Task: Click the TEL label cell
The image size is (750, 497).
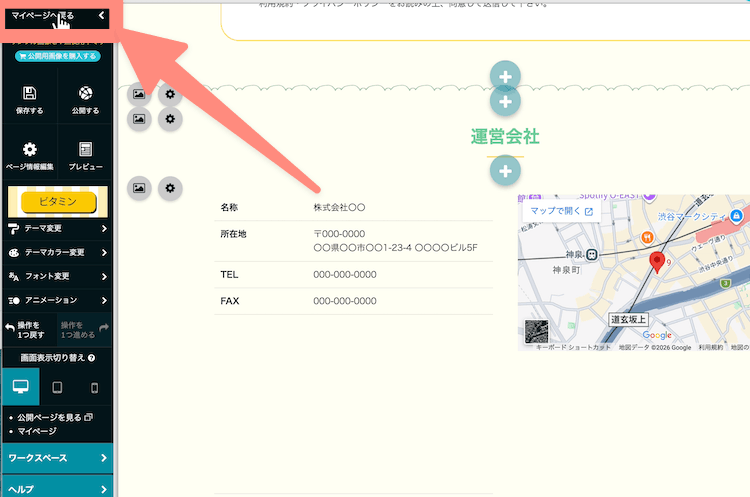Action: point(229,275)
